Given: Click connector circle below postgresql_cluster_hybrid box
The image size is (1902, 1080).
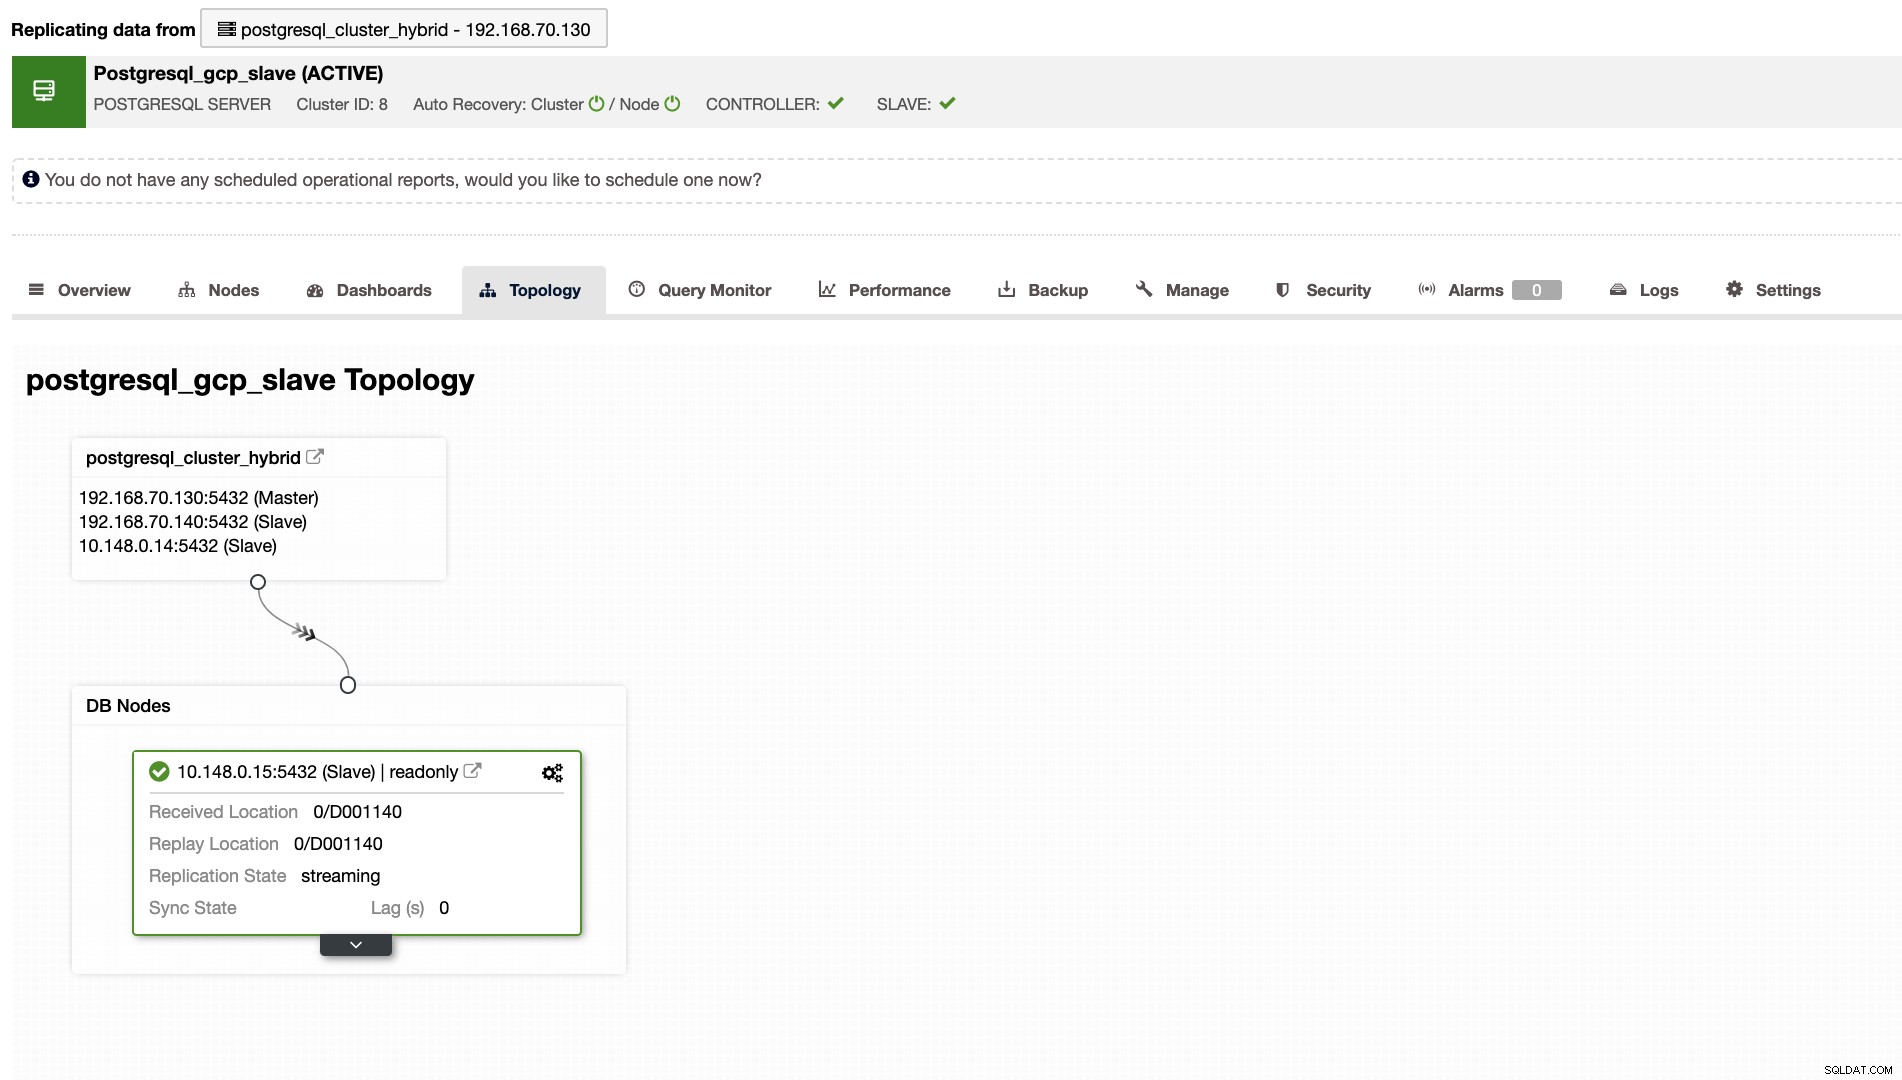Looking at the screenshot, I should 258,582.
